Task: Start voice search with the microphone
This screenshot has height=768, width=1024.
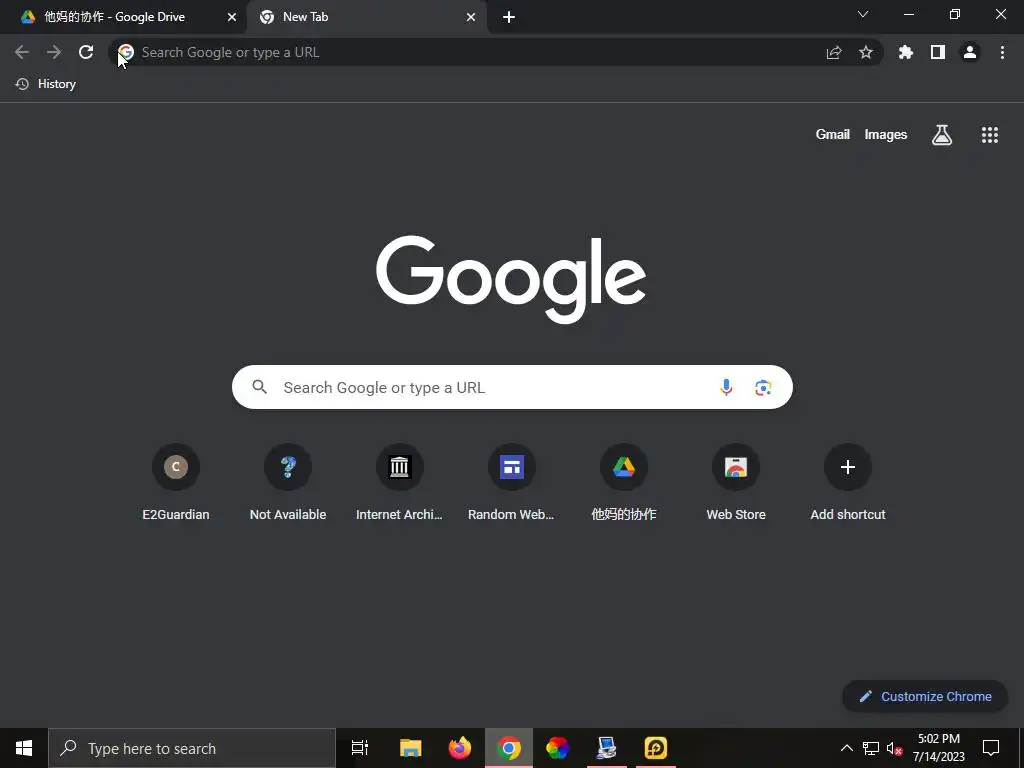Action: 726,387
